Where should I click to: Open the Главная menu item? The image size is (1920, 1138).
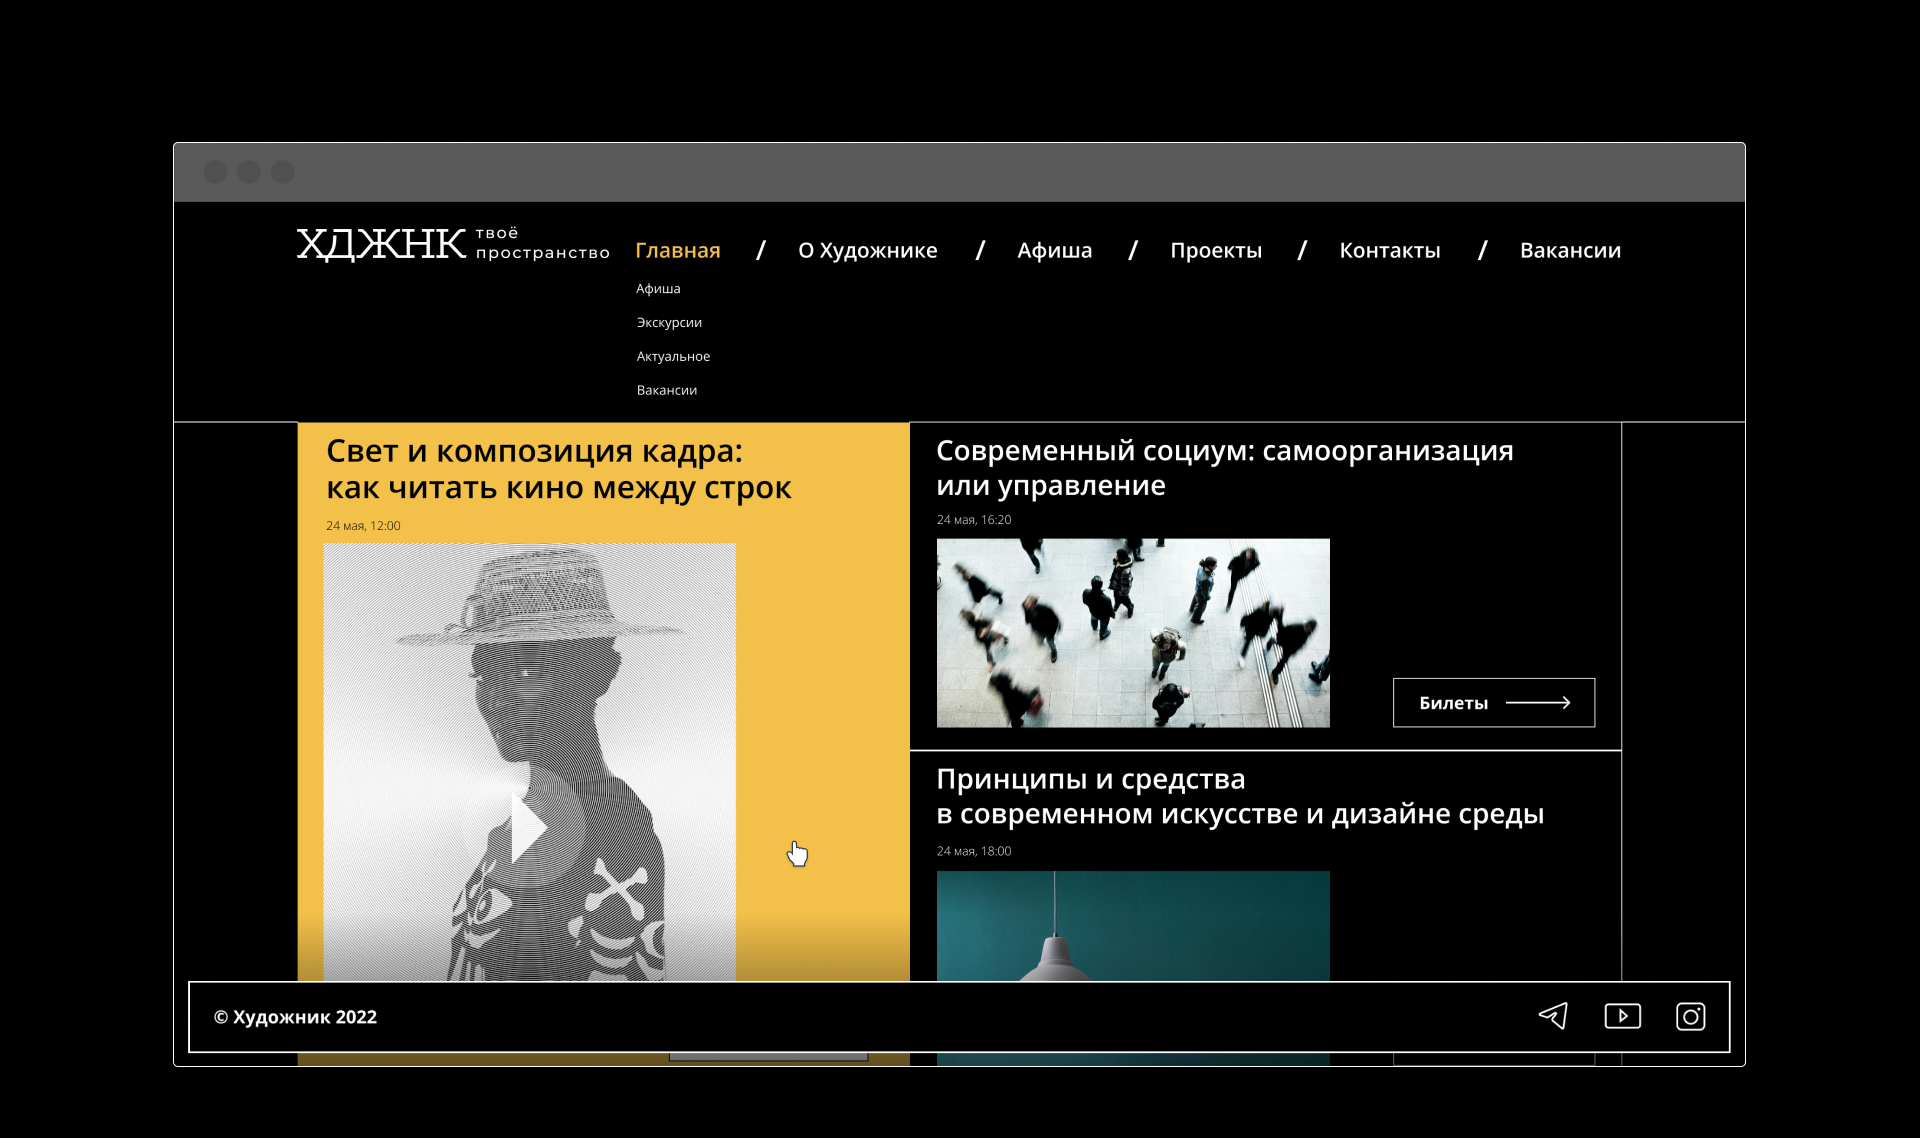pyautogui.click(x=677, y=250)
